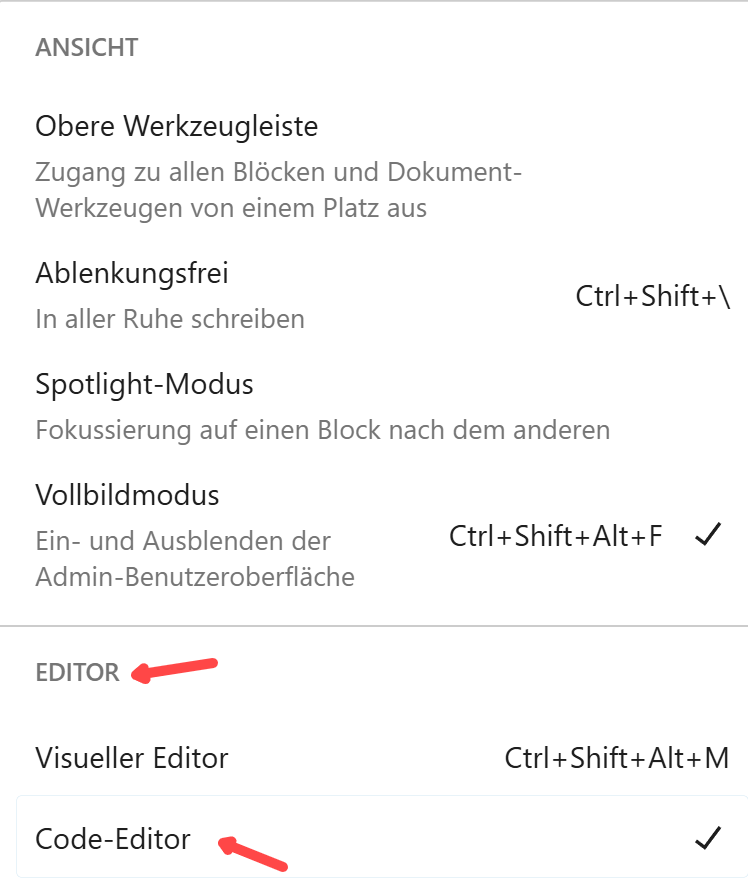This screenshot has height=892, width=748.
Task: Enable the Obere Werkzeugleiste option
Action: [x=176, y=127]
